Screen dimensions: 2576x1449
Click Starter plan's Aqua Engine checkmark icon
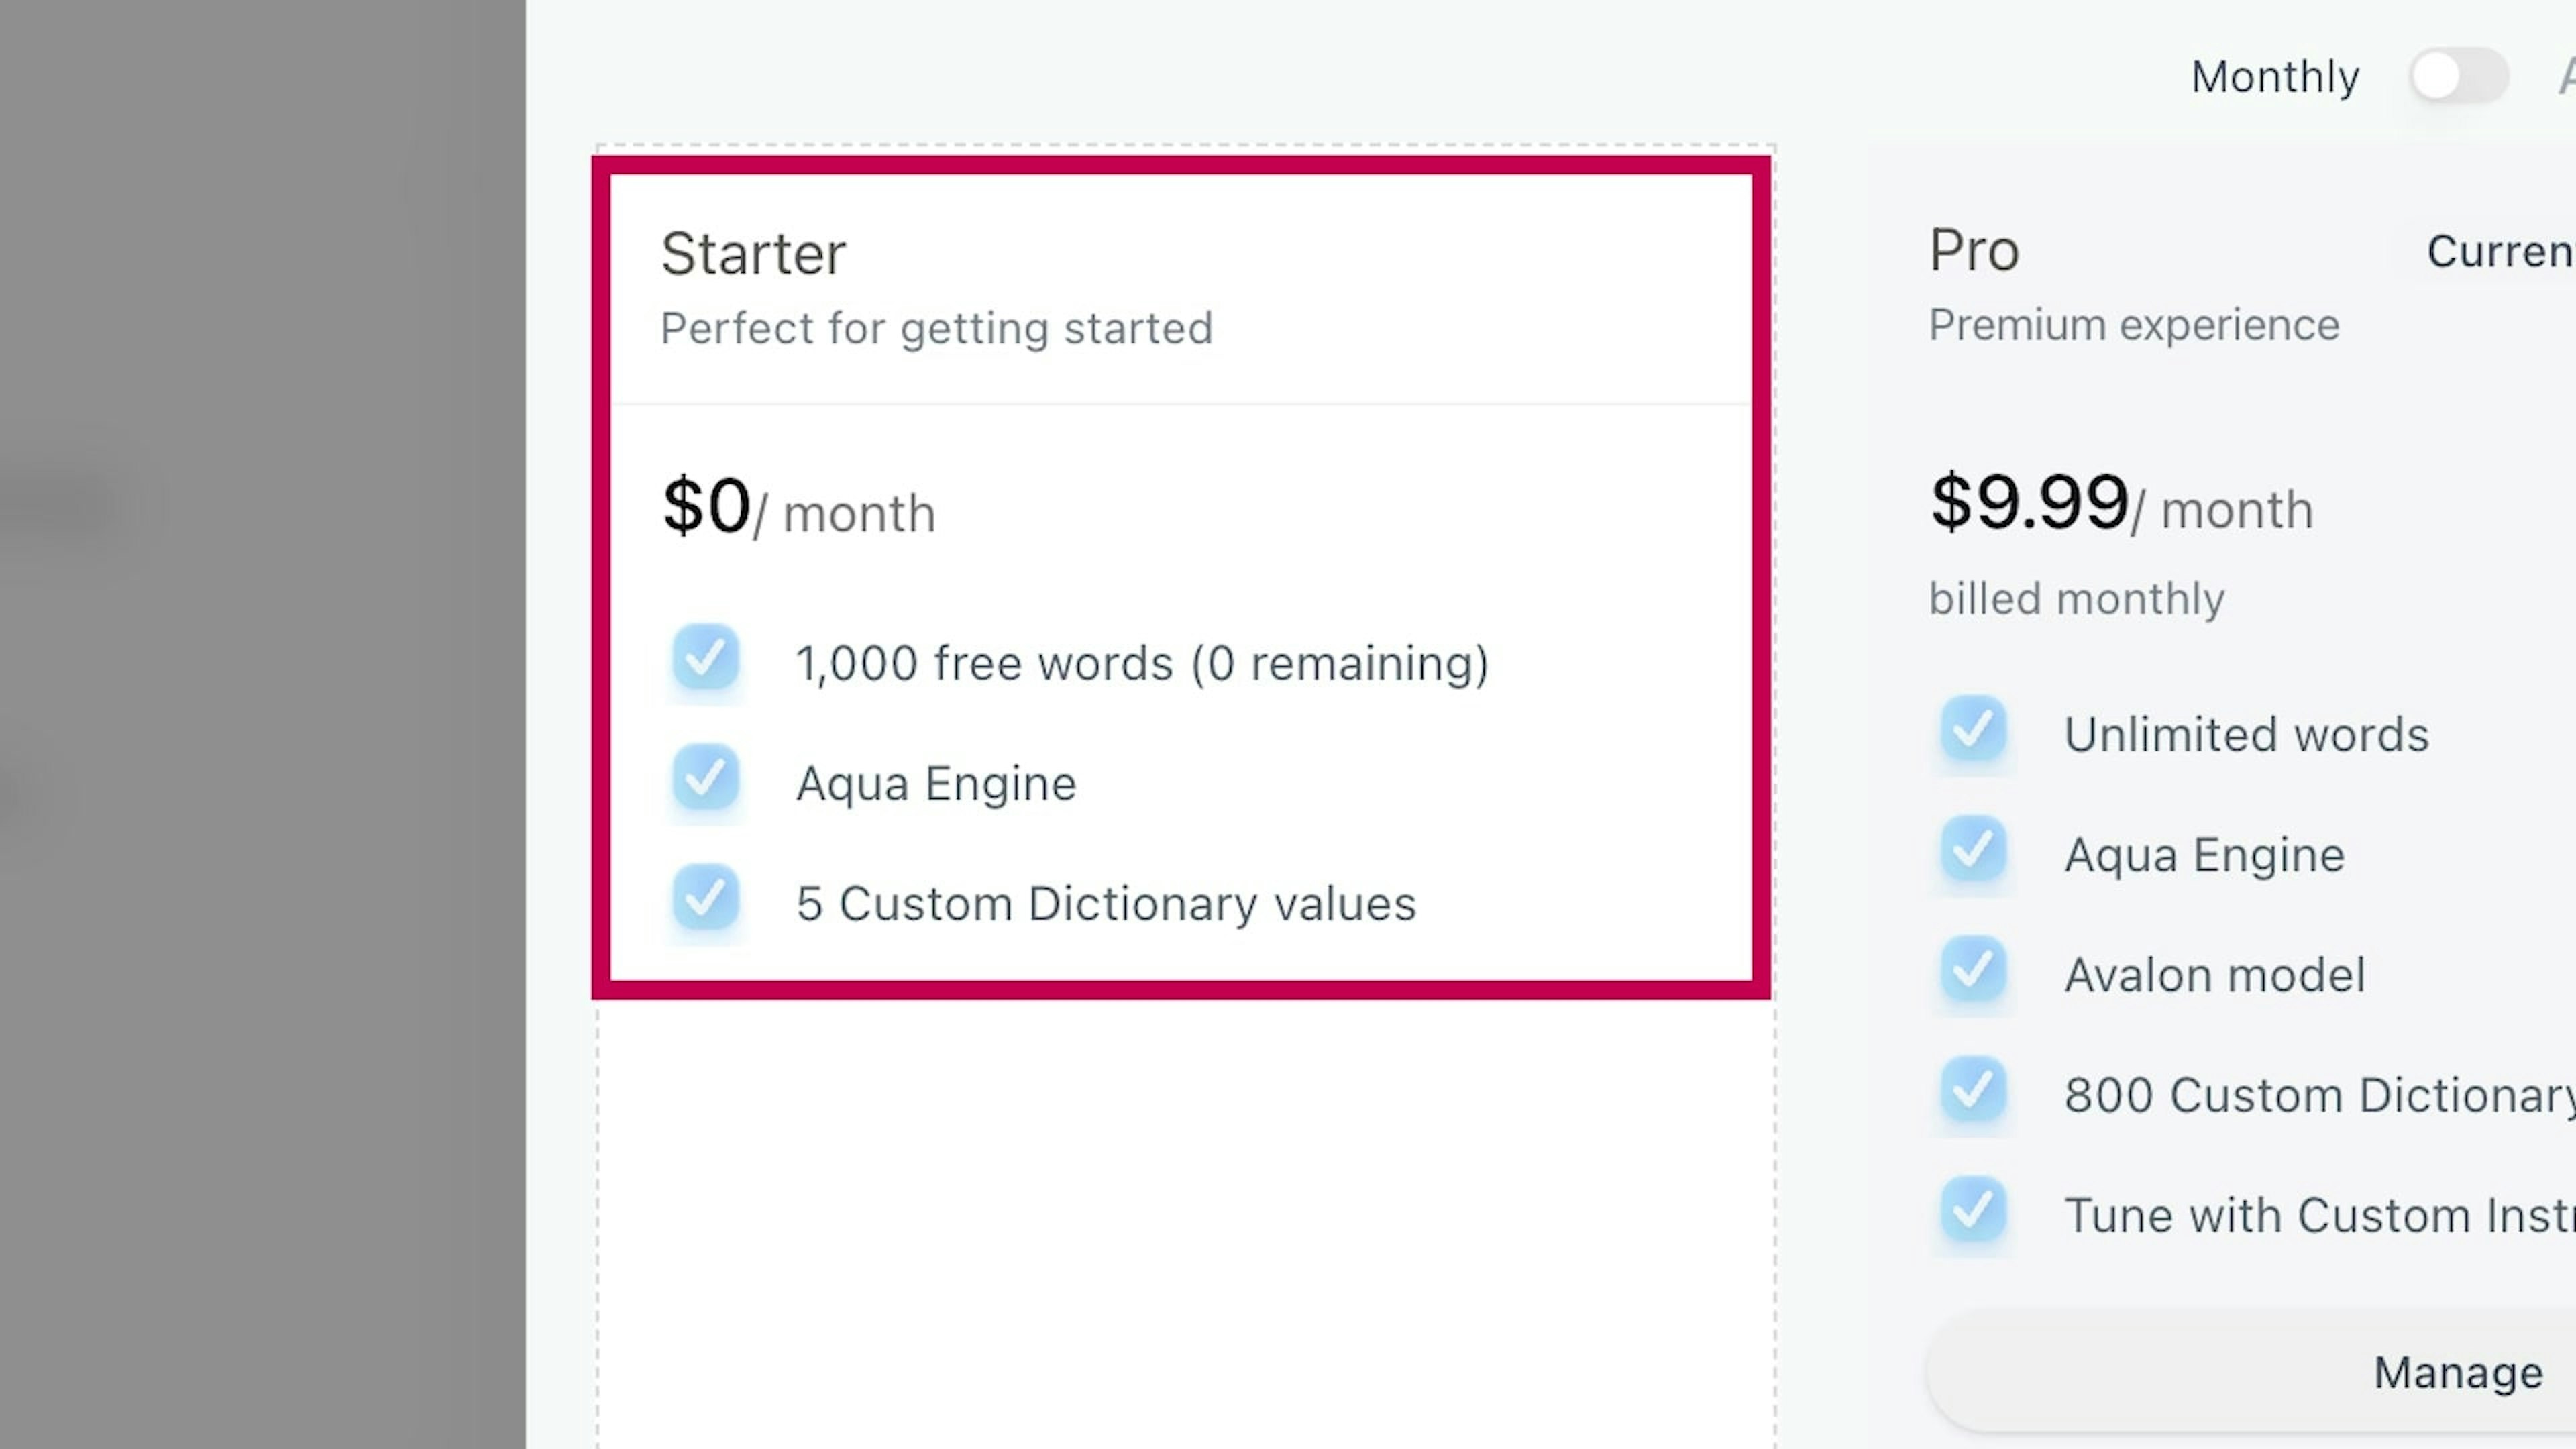(705, 778)
